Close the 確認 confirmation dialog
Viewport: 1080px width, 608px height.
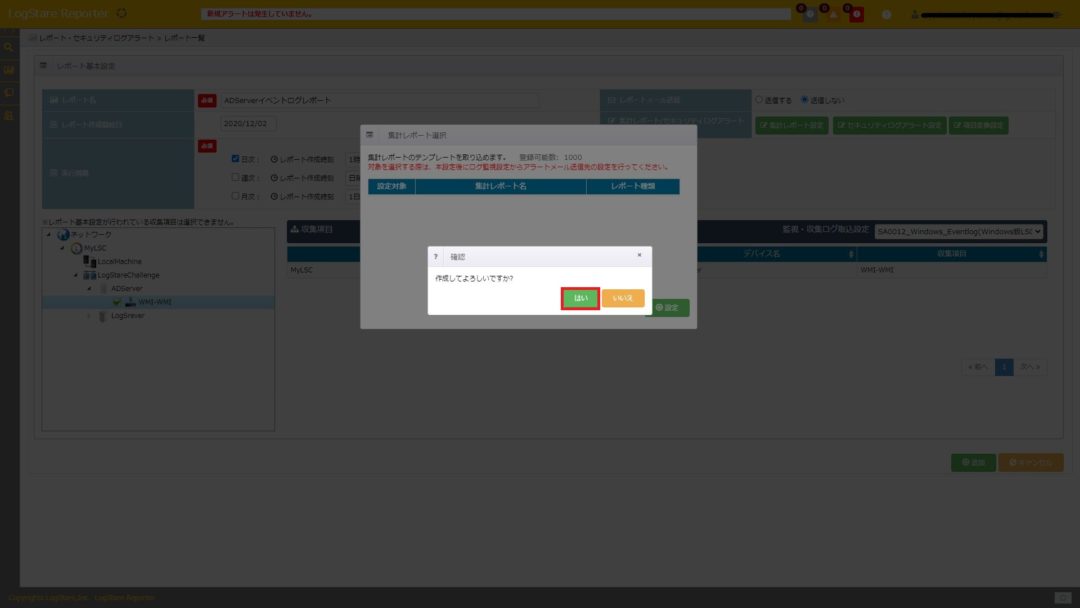[x=639, y=255]
